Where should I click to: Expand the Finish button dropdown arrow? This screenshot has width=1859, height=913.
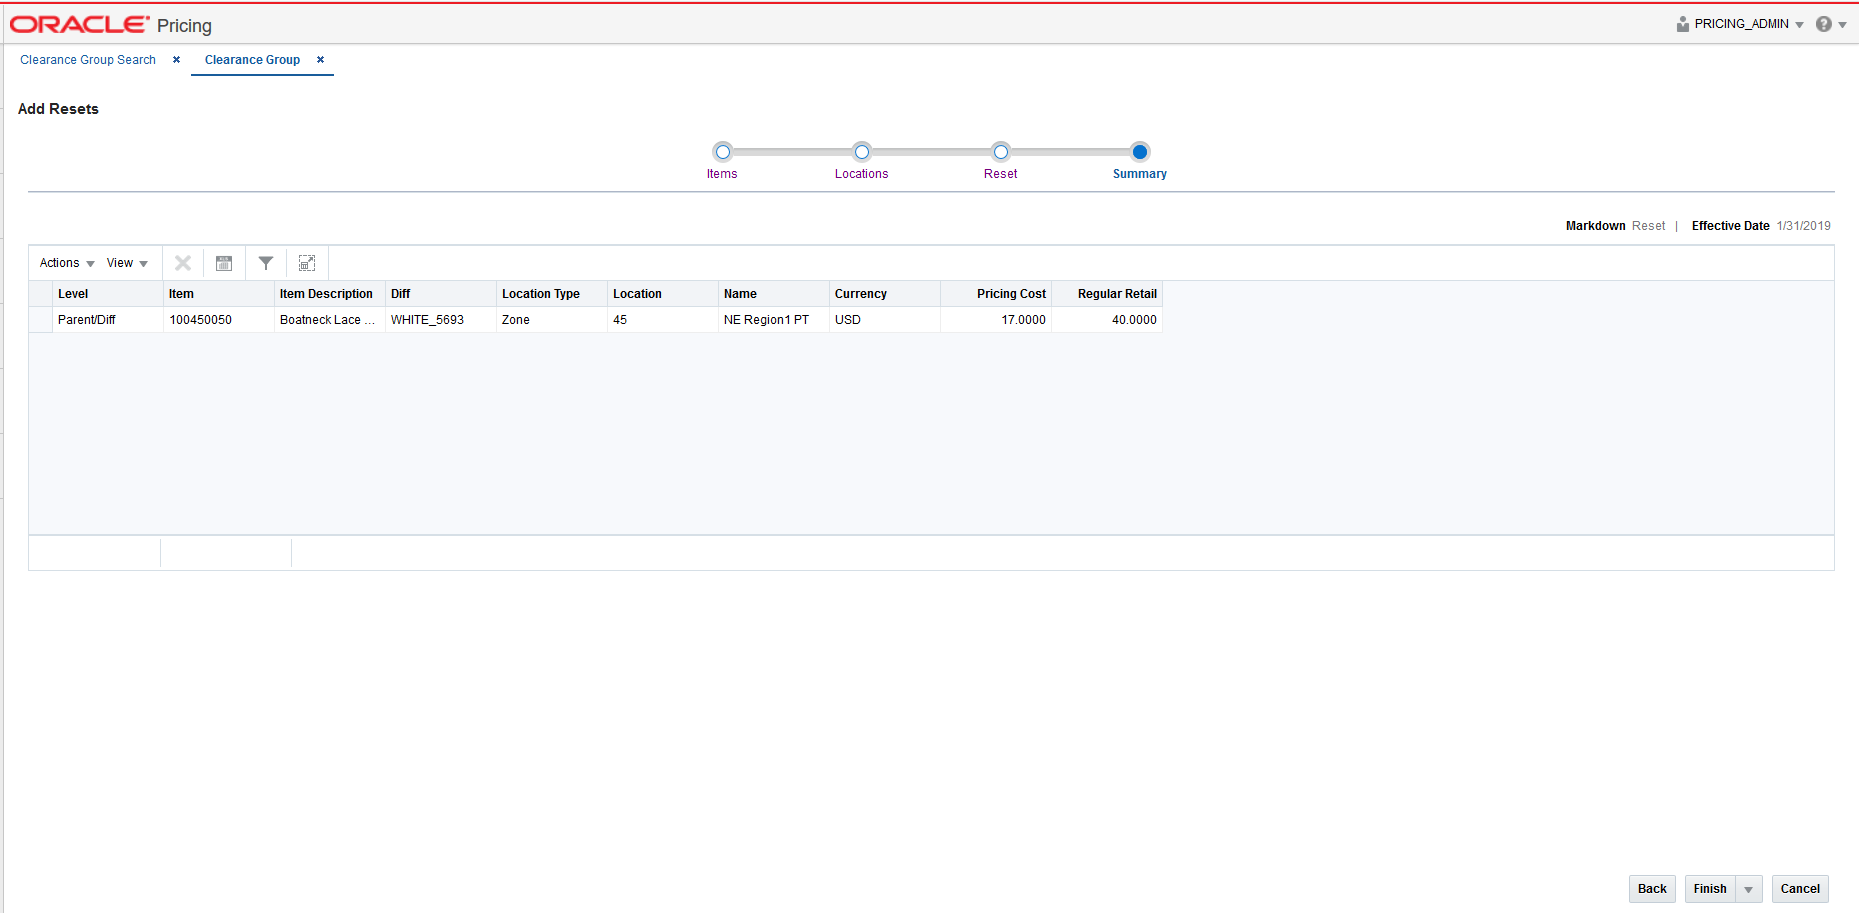pyautogui.click(x=1749, y=889)
